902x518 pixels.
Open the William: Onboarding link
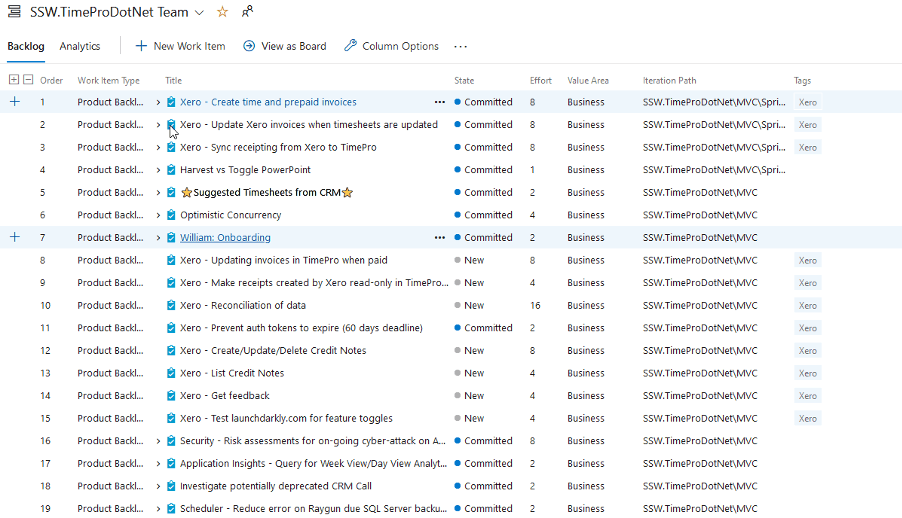(x=225, y=238)
